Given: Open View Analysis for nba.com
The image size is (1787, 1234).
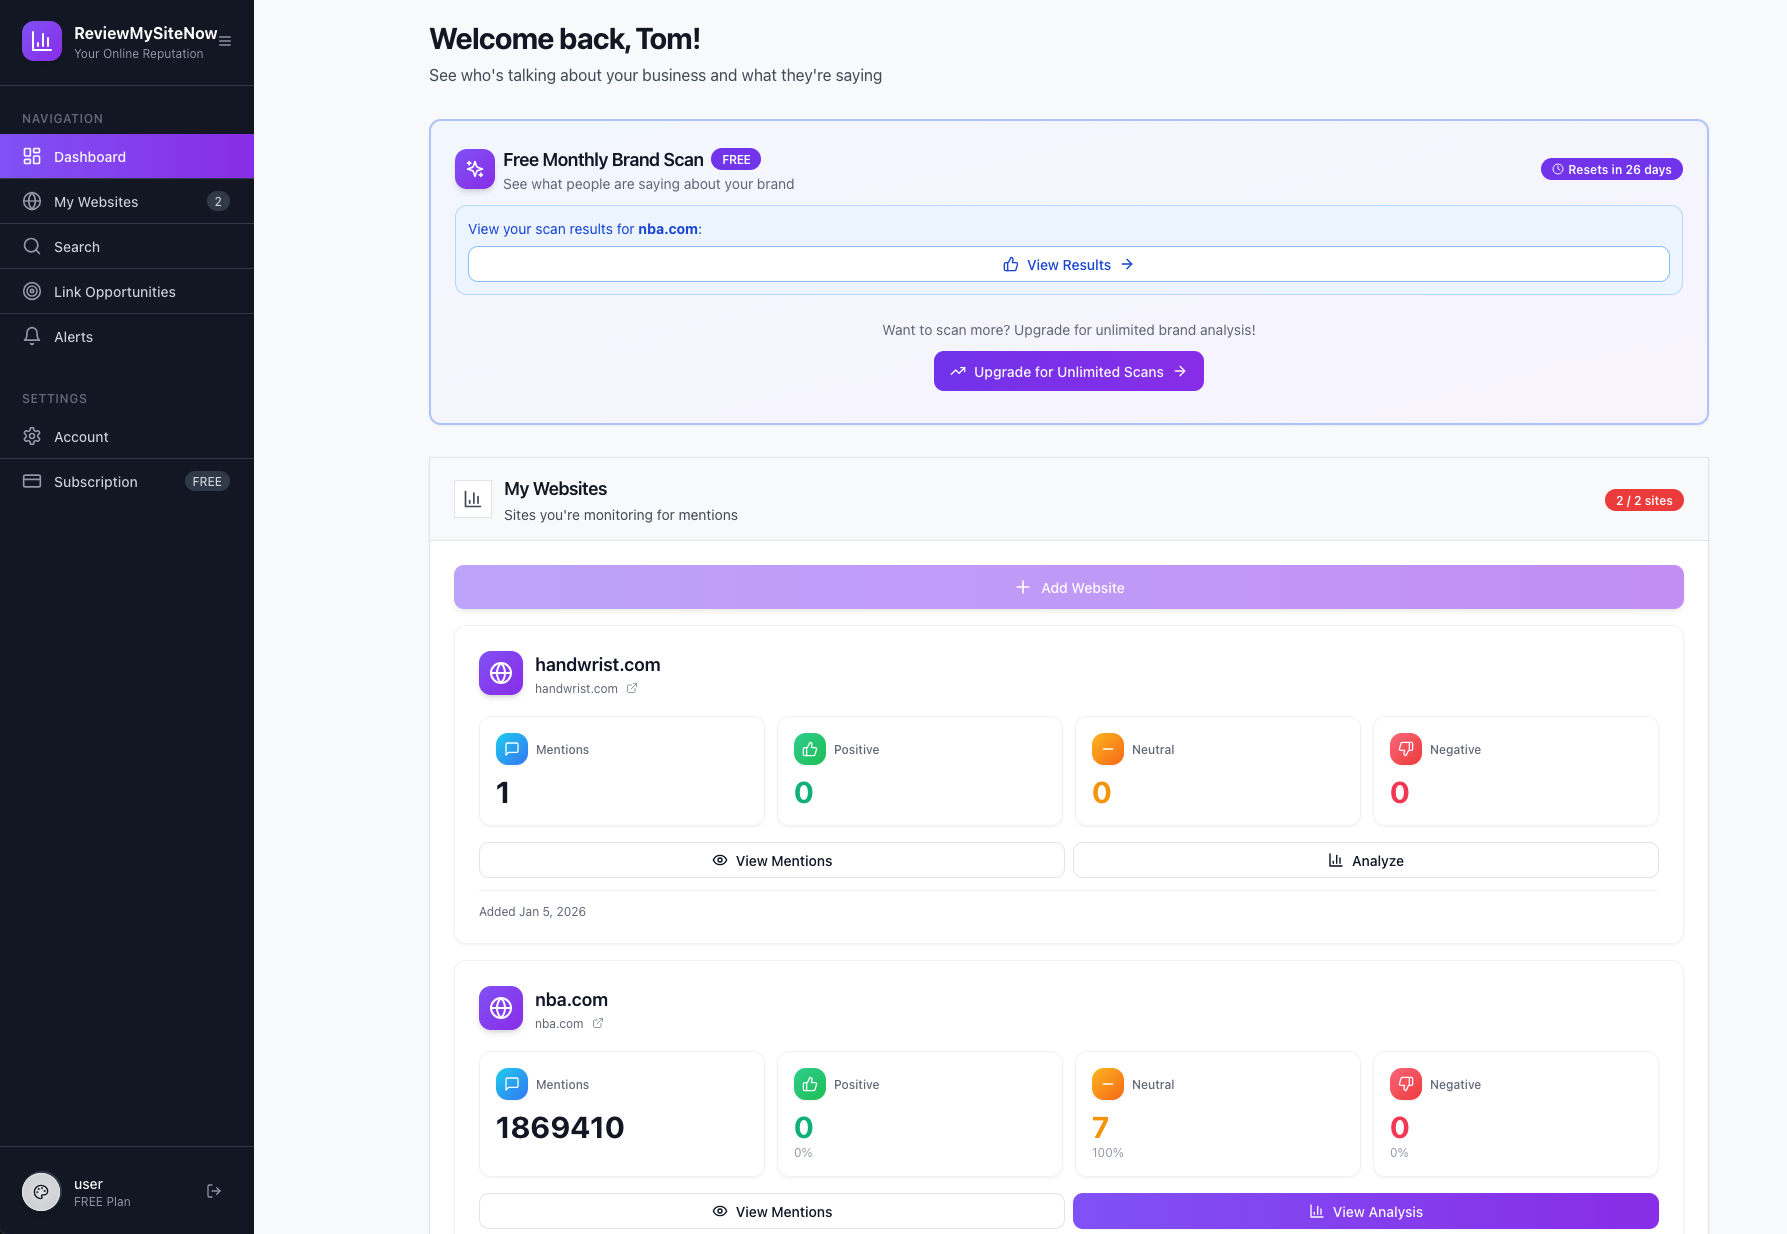Looking at the screenshot, I should (x=1365, y=1211).
